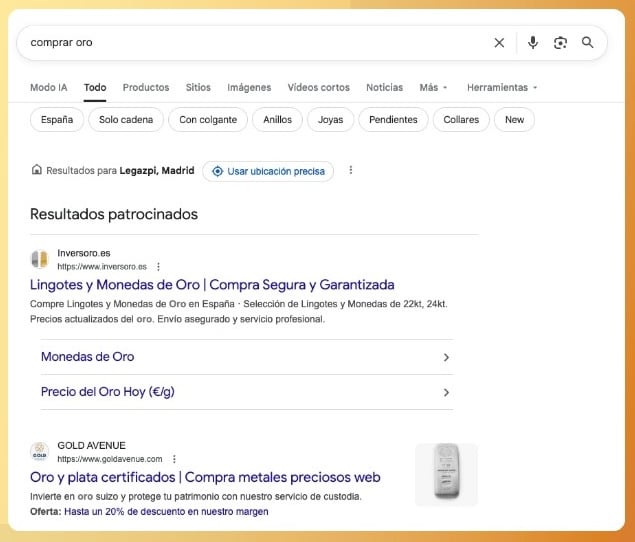
Task: Click the Inversoro.es favicon
Action: coord(40,259)
